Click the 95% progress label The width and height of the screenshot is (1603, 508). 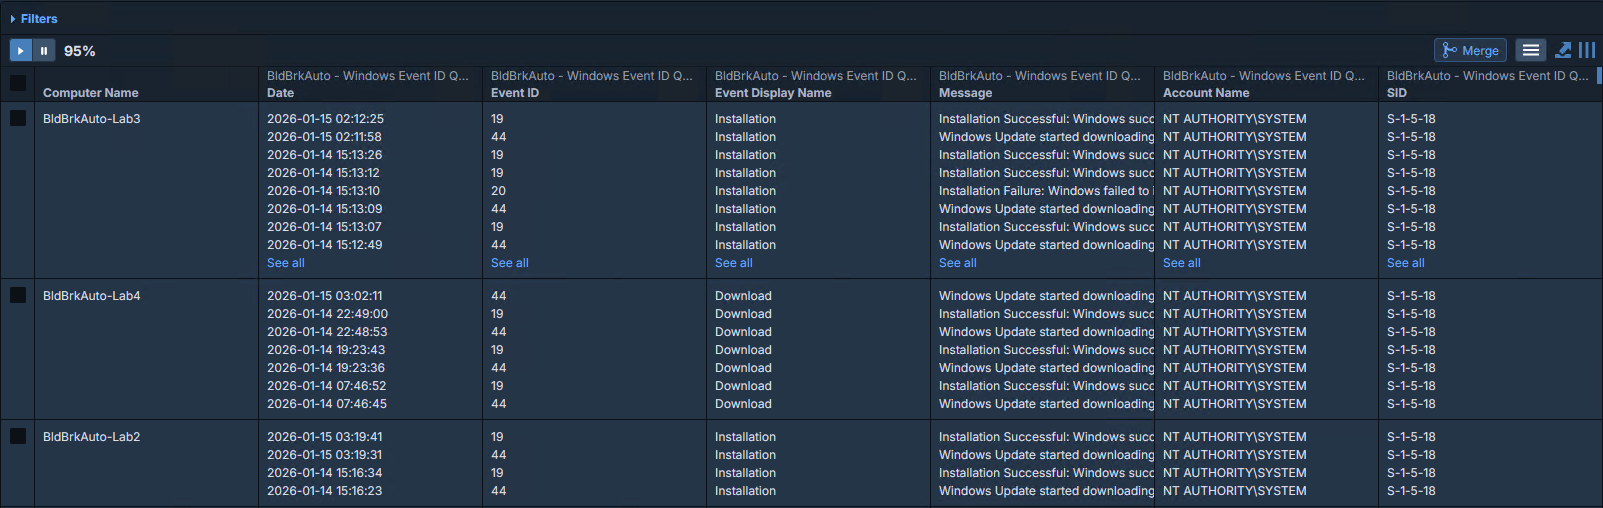tap(80, 51)
